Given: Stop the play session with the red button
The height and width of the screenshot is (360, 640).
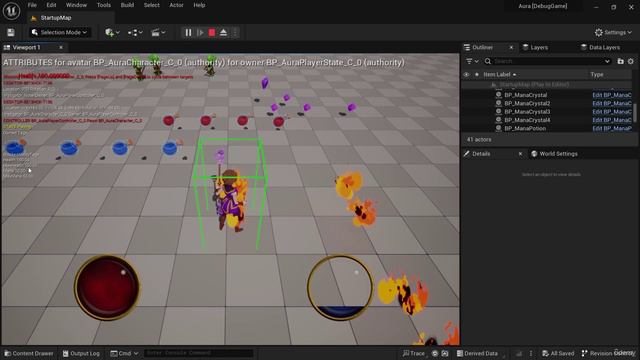Looking at the screenshot, I should 212,33.
